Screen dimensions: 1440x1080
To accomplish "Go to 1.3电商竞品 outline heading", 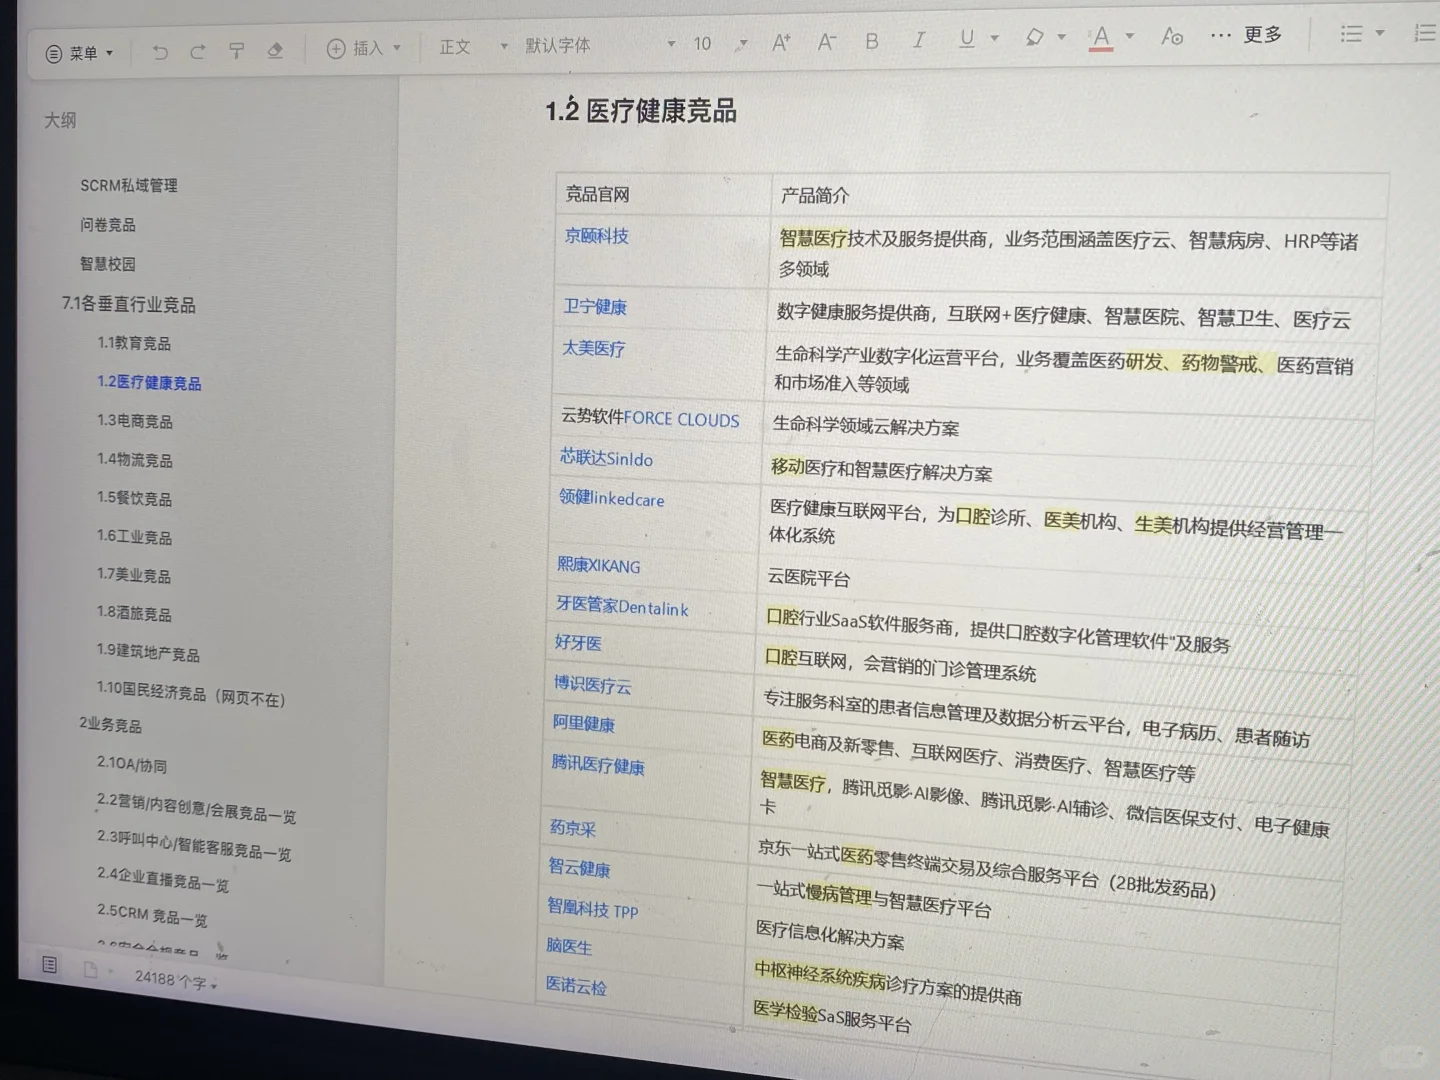I will (x=135, y=421).
